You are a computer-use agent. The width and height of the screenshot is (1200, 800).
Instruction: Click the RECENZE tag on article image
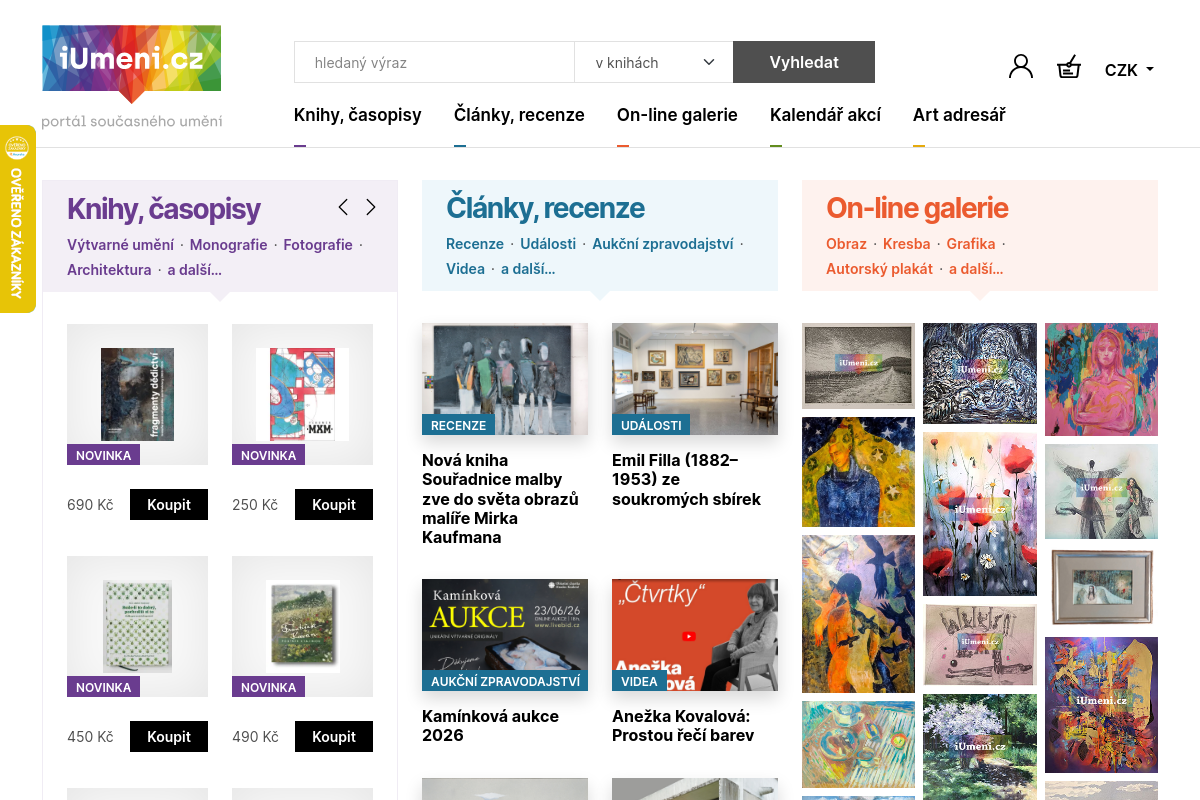pyautogui.click(x=458, y=425)
